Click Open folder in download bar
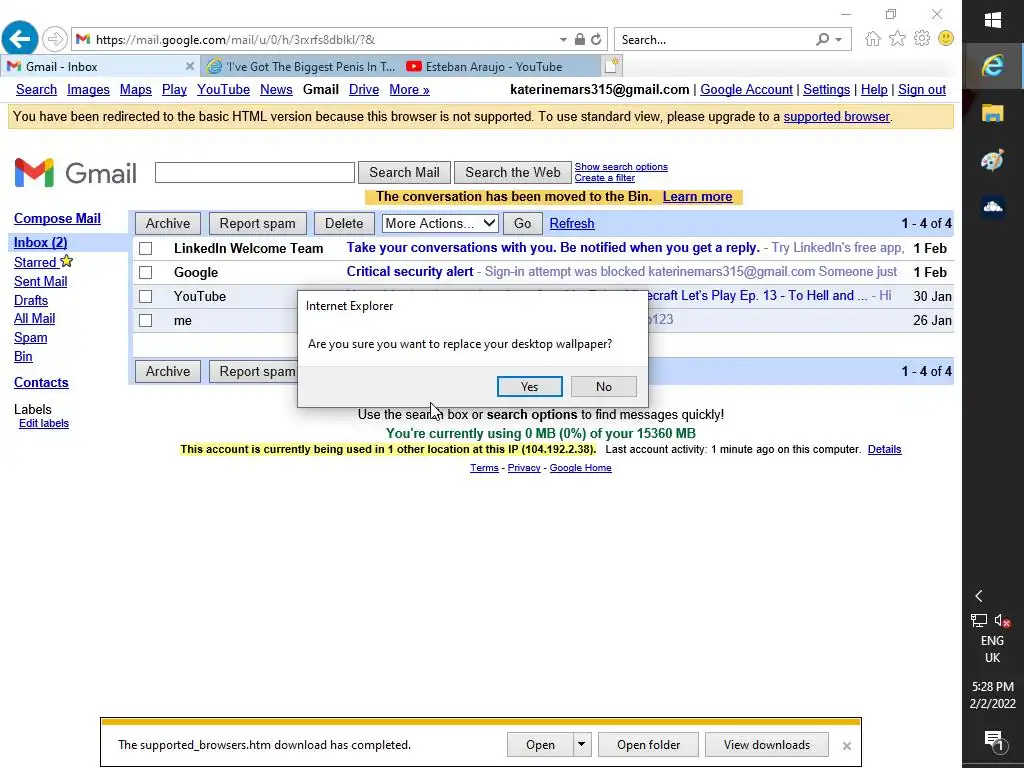 click(648, 744)
